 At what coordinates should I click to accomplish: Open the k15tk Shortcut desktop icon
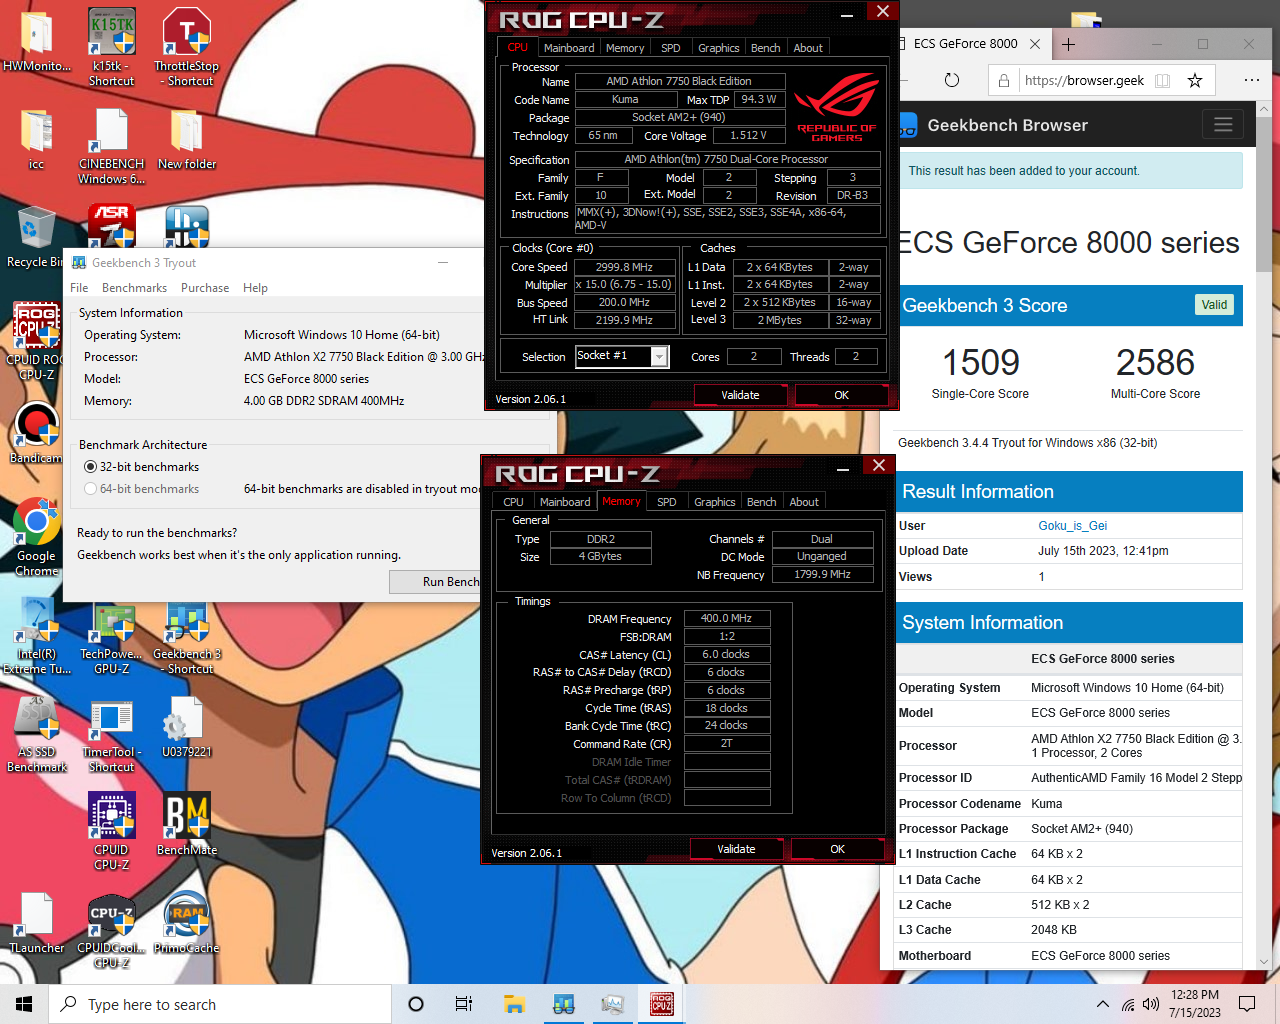pos(111,48)
